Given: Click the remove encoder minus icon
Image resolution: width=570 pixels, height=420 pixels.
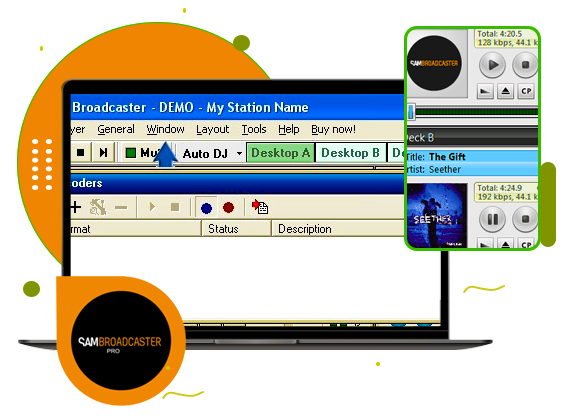Looking at the screenshot, I should coord(121,208).
